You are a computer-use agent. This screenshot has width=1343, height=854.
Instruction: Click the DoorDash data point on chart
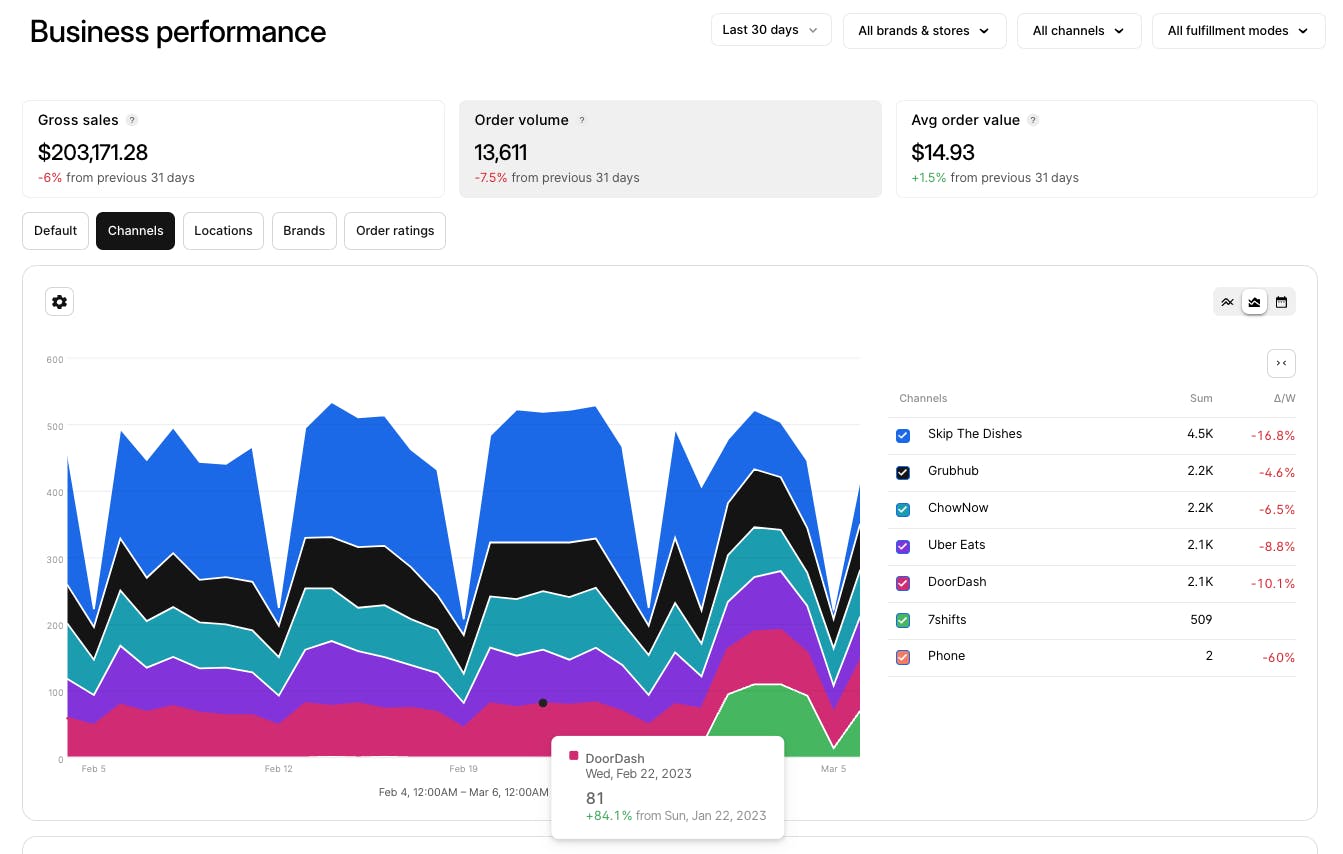coord(543,703)
